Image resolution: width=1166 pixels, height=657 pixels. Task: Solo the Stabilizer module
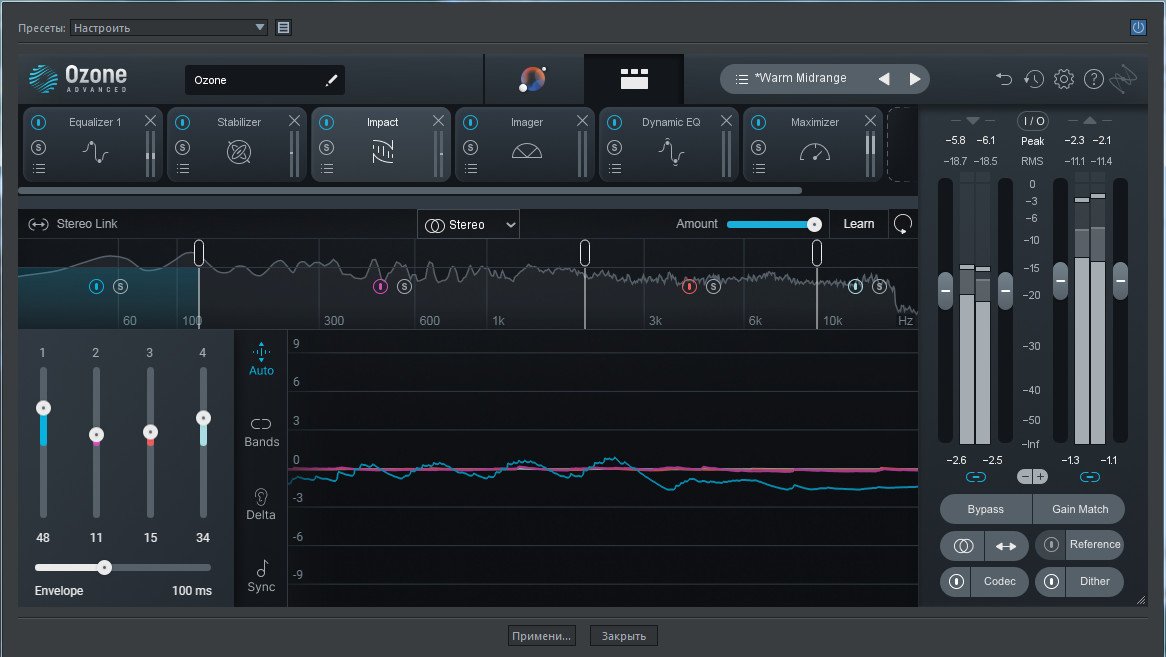182,147
